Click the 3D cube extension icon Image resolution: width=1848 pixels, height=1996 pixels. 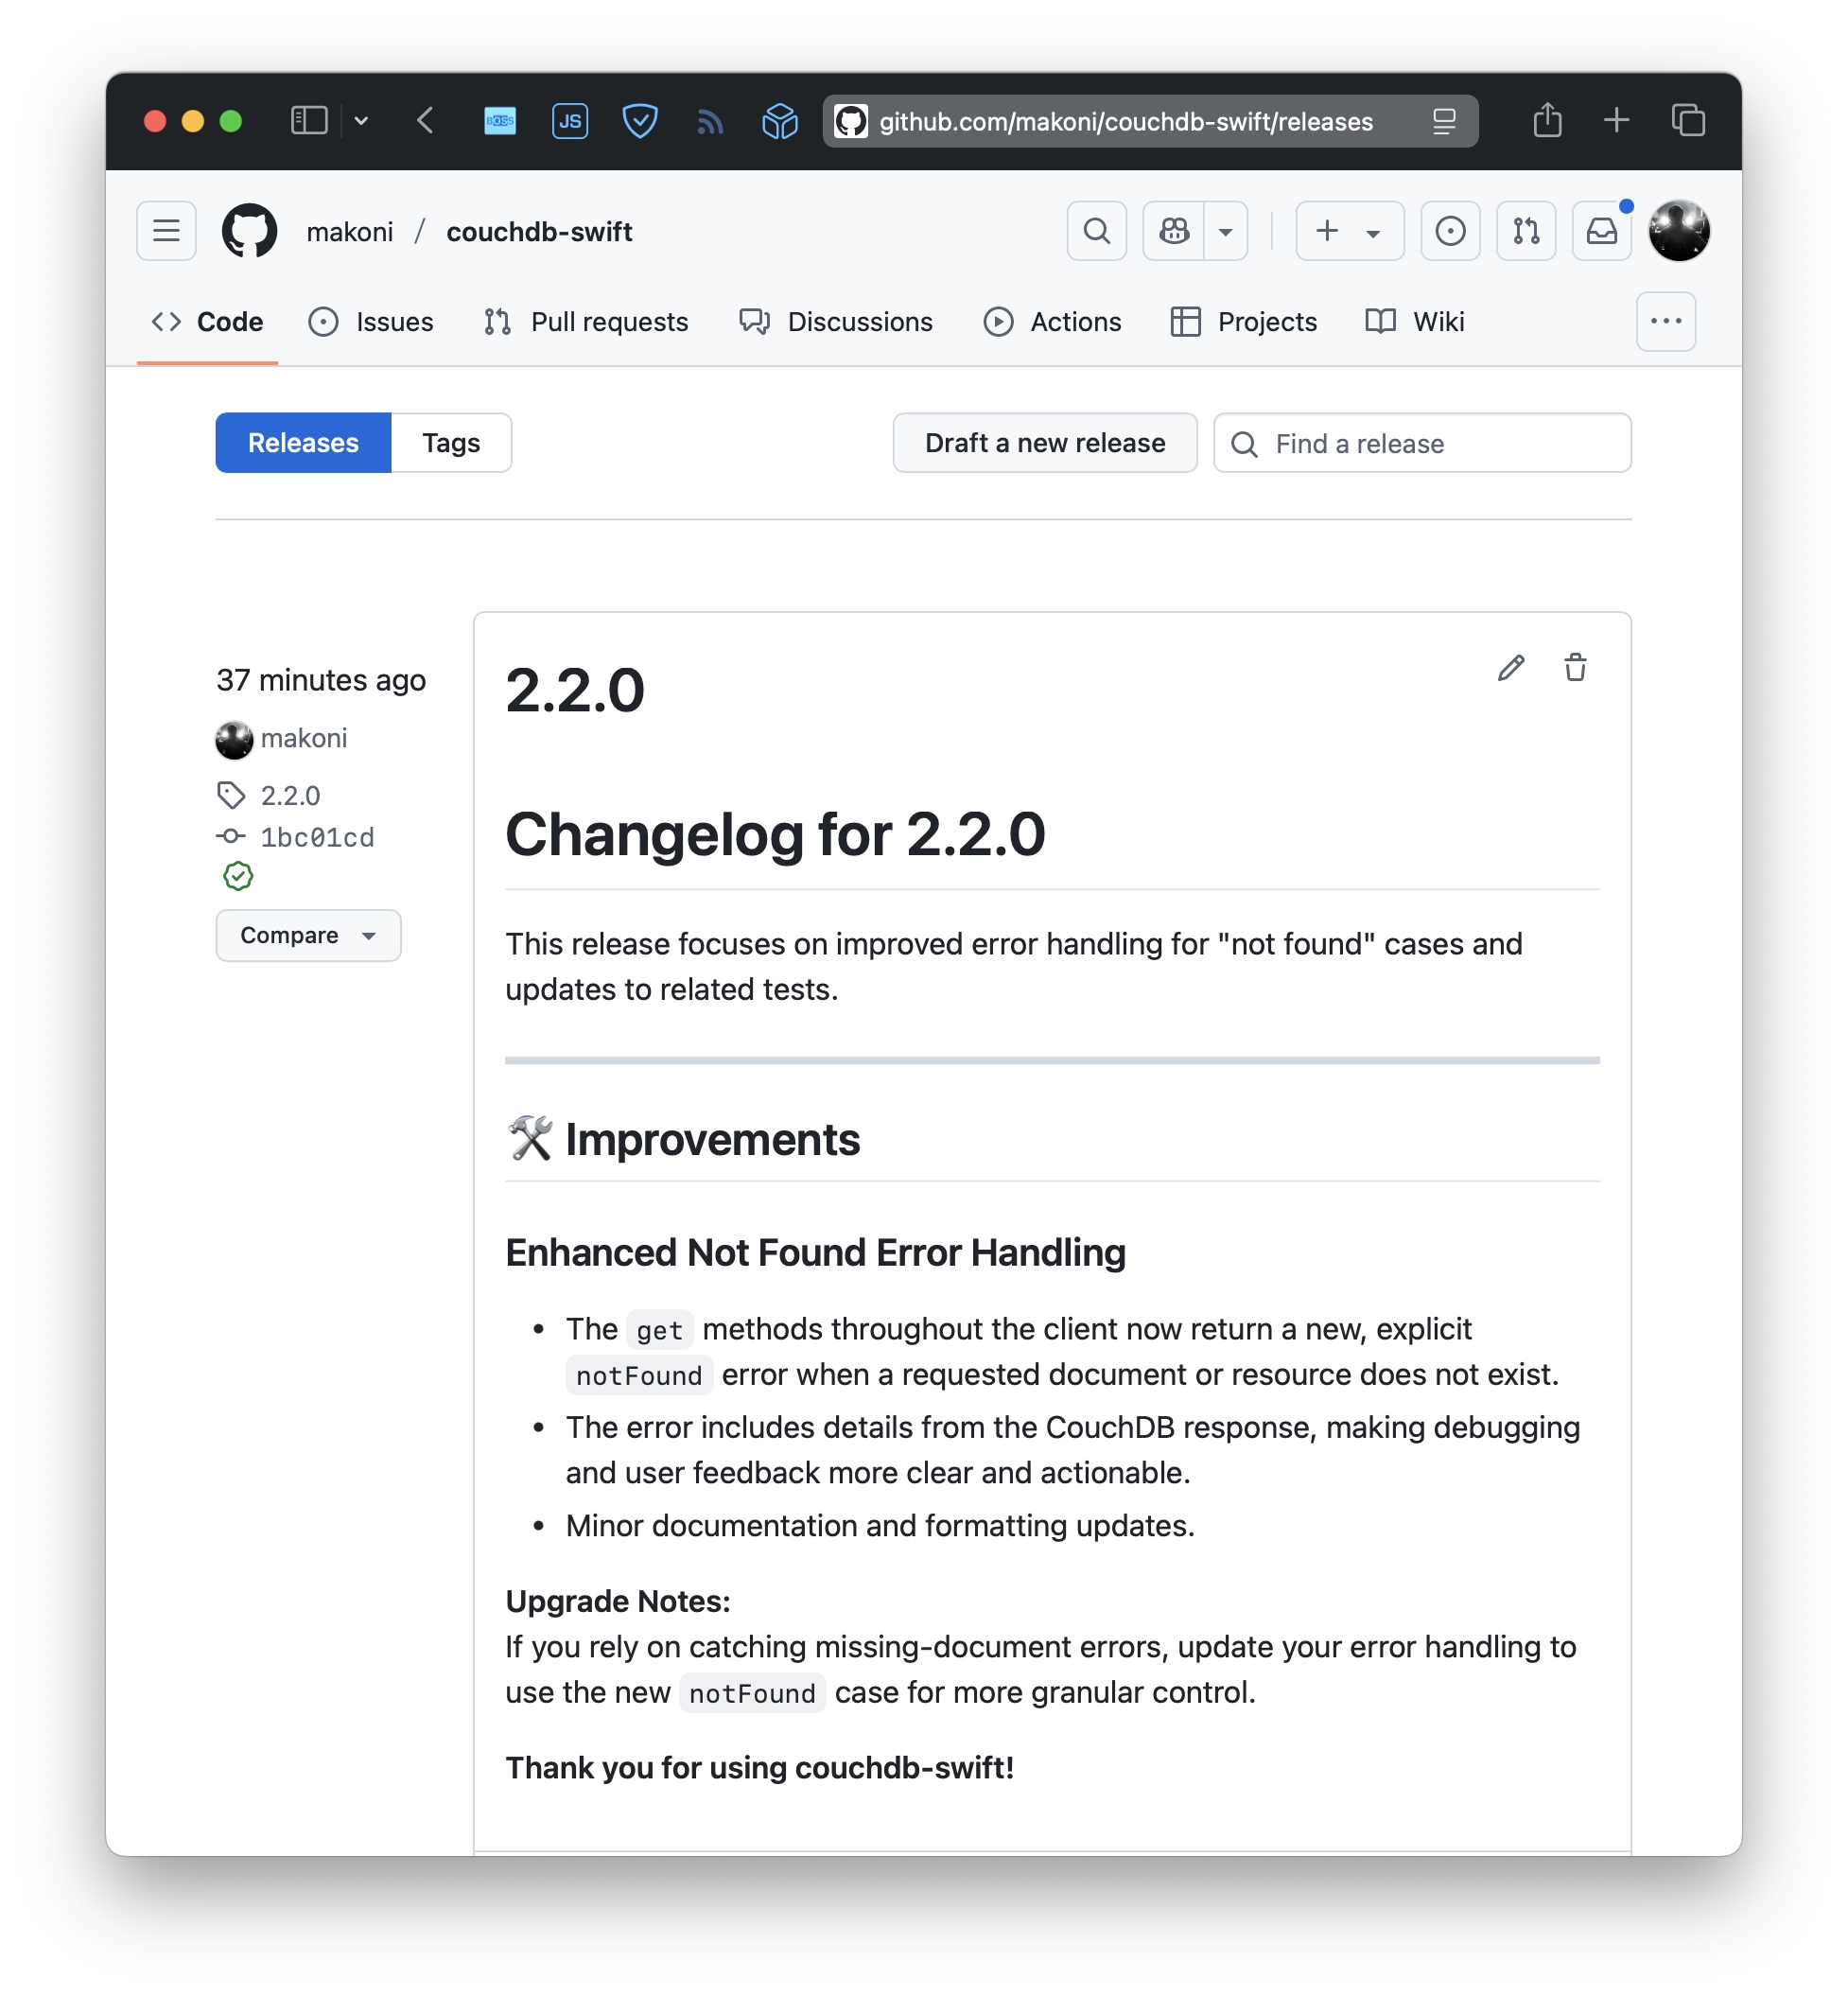[x=780, y=121]
